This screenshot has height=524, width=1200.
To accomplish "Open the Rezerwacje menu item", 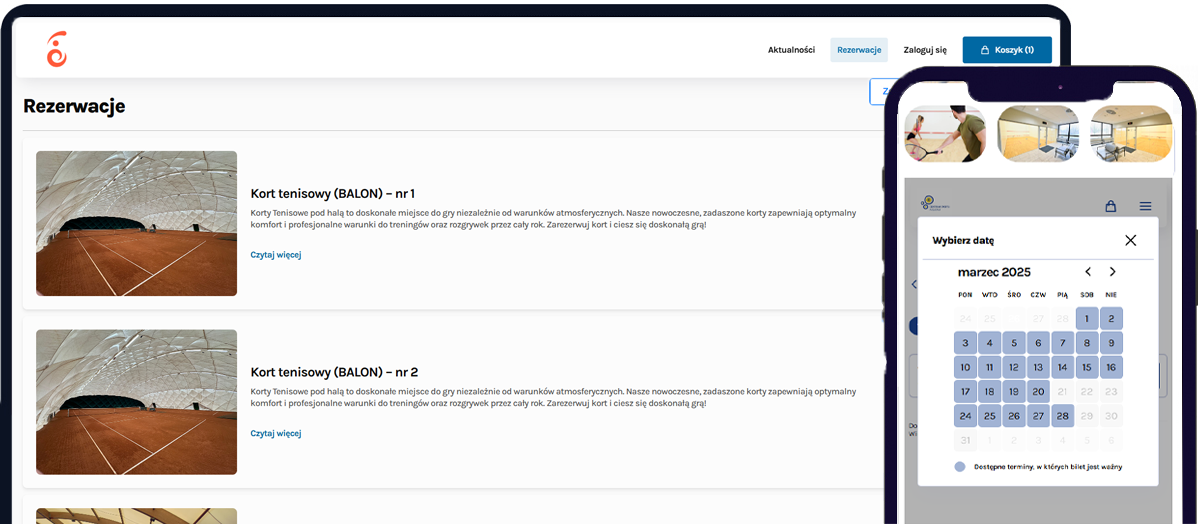I will coord(859,50).
